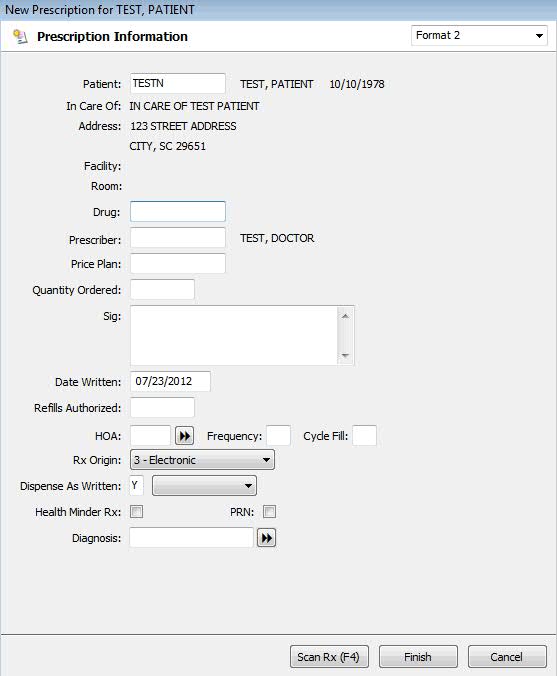557x676 pixels.
Task: Click the HOA double-arrow lookup icon
Action: [185, 436]
